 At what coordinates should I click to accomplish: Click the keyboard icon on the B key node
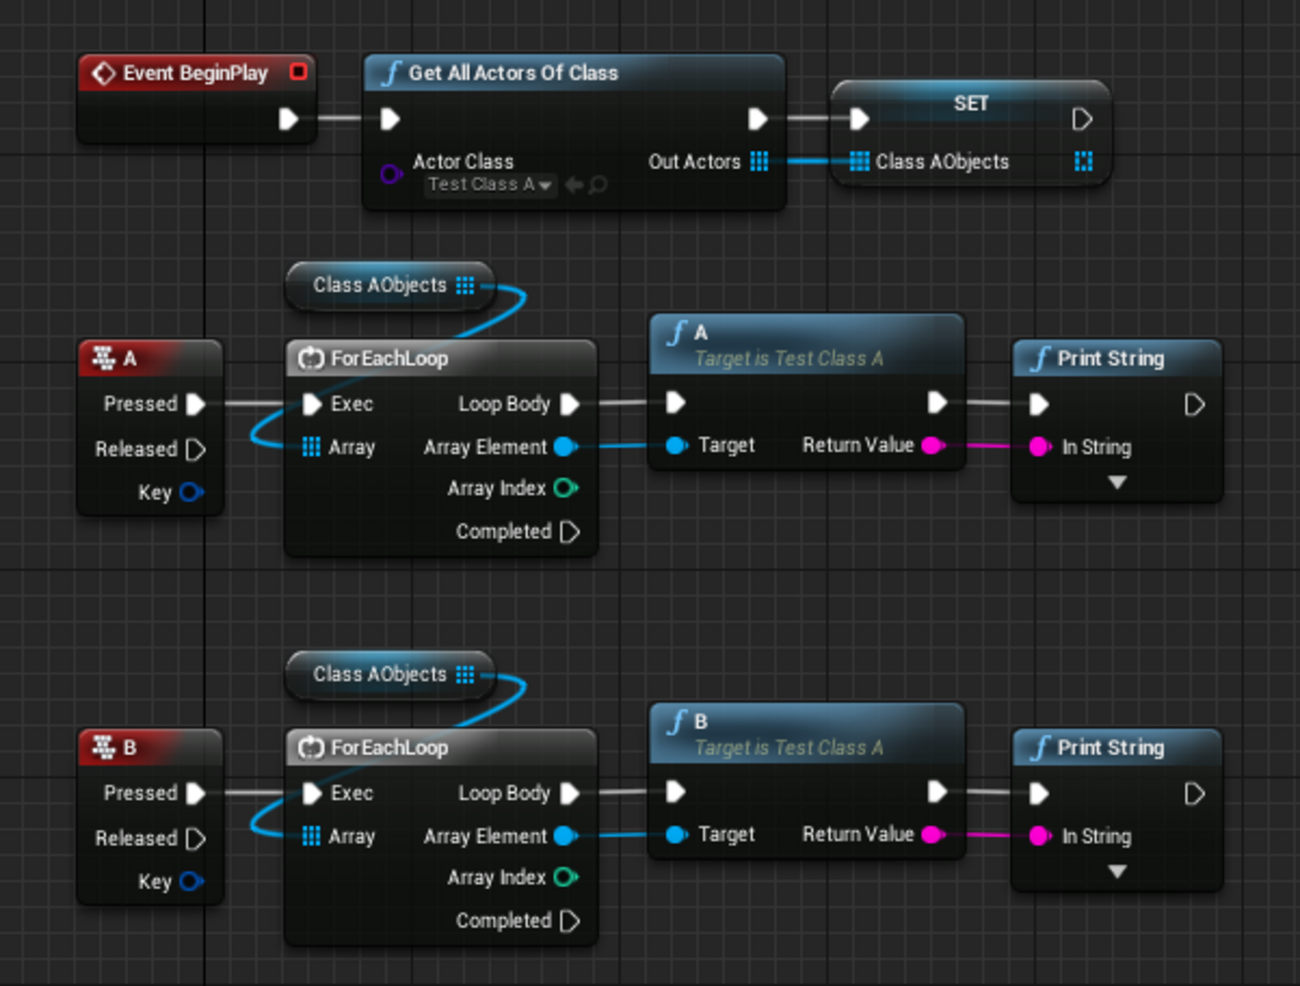[104, 747]
